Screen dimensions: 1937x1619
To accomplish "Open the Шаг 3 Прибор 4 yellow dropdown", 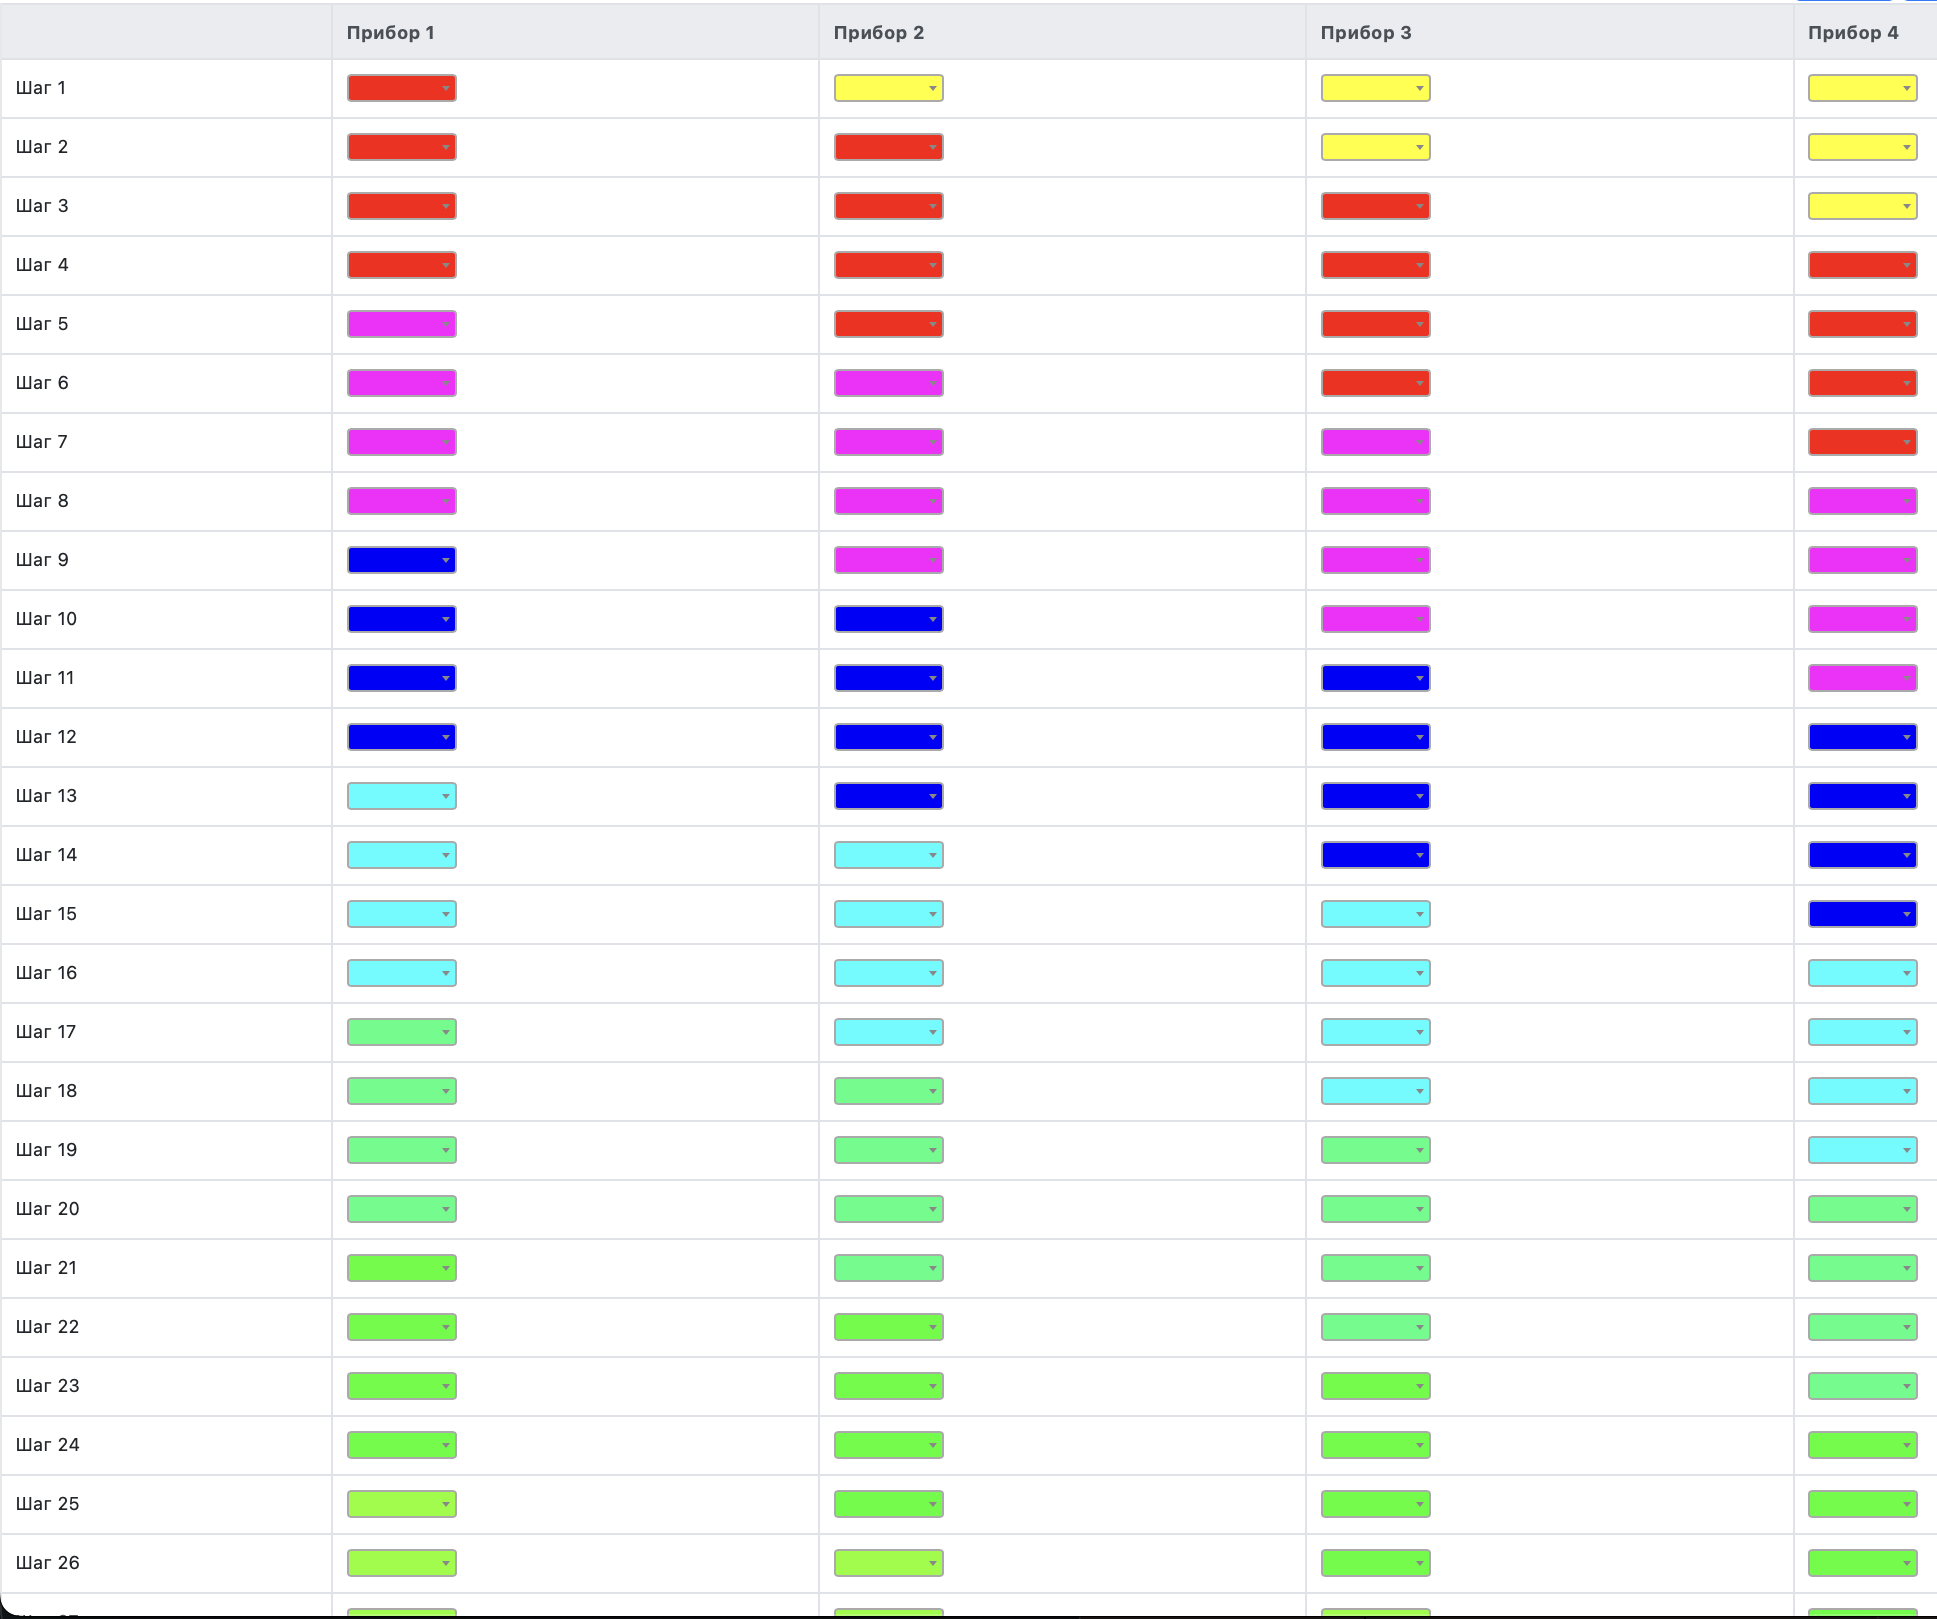I will coord(1863,206).
